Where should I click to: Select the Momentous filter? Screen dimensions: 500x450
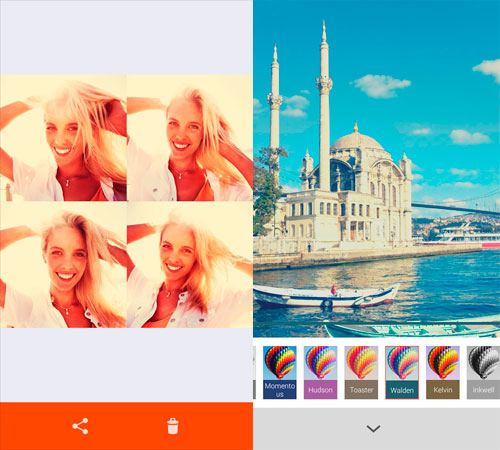280,372
